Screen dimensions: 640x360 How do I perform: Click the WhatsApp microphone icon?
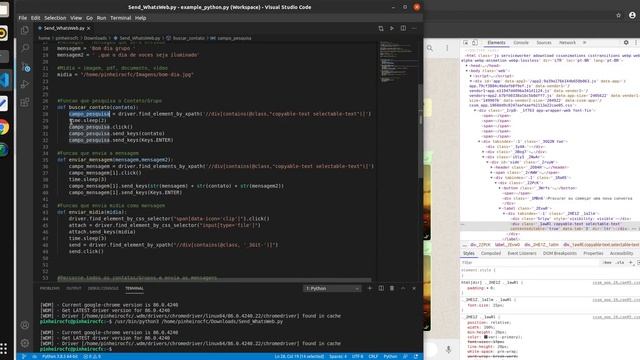(x=448, y=349)
